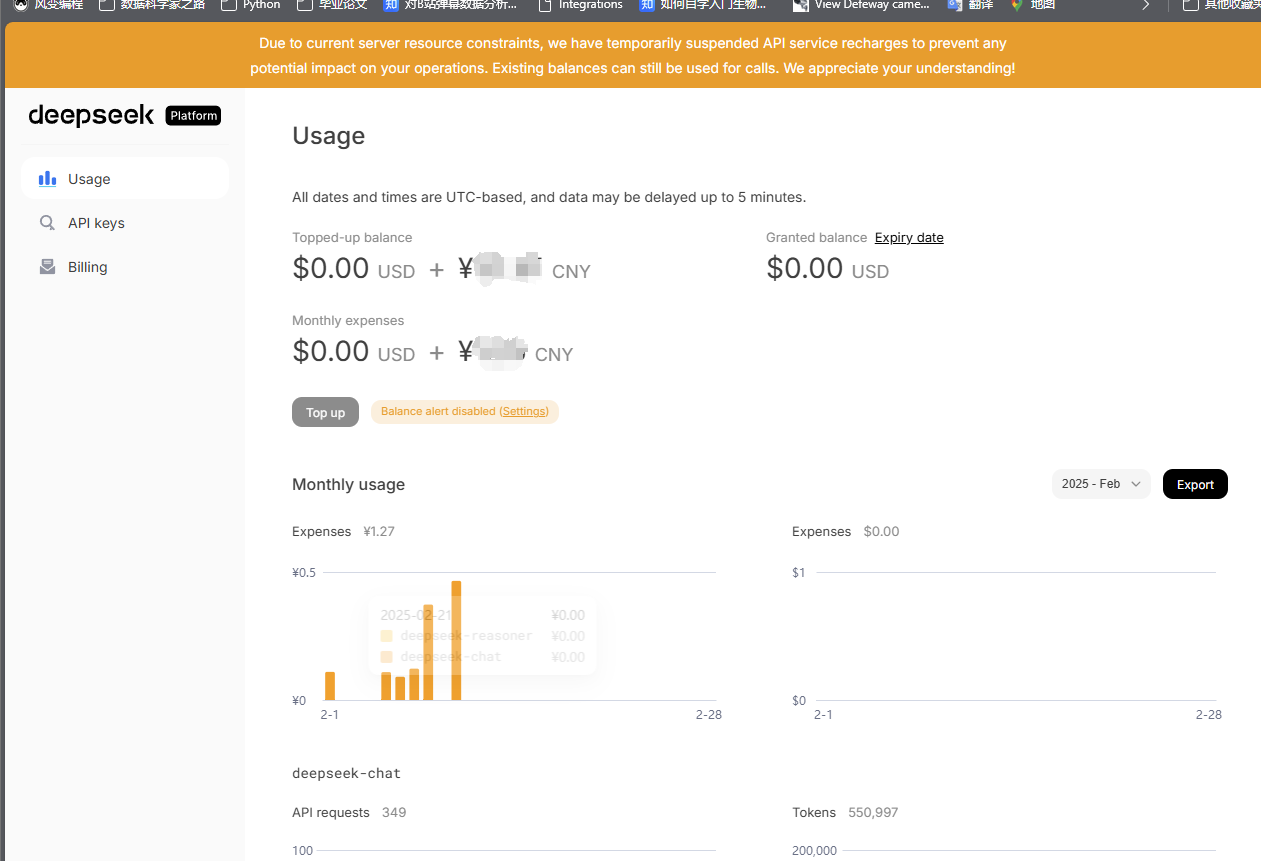The image size is (1261, 861).
Task: Open the 2025 - Feb month dropdown
Action: click(x=1101, y=484)
